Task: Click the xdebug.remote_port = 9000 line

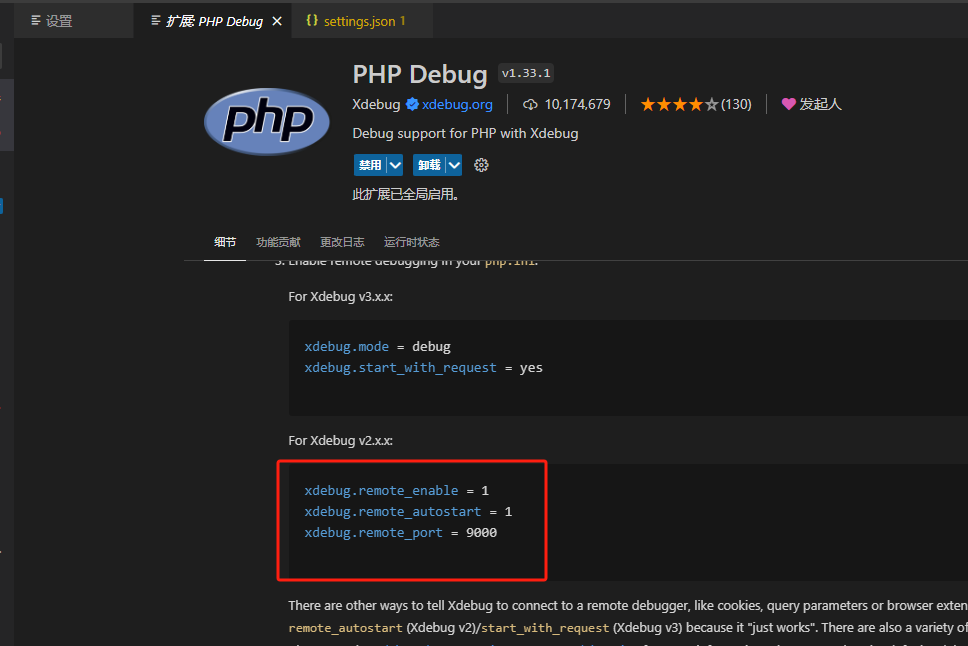Action: tap(401, 532)
